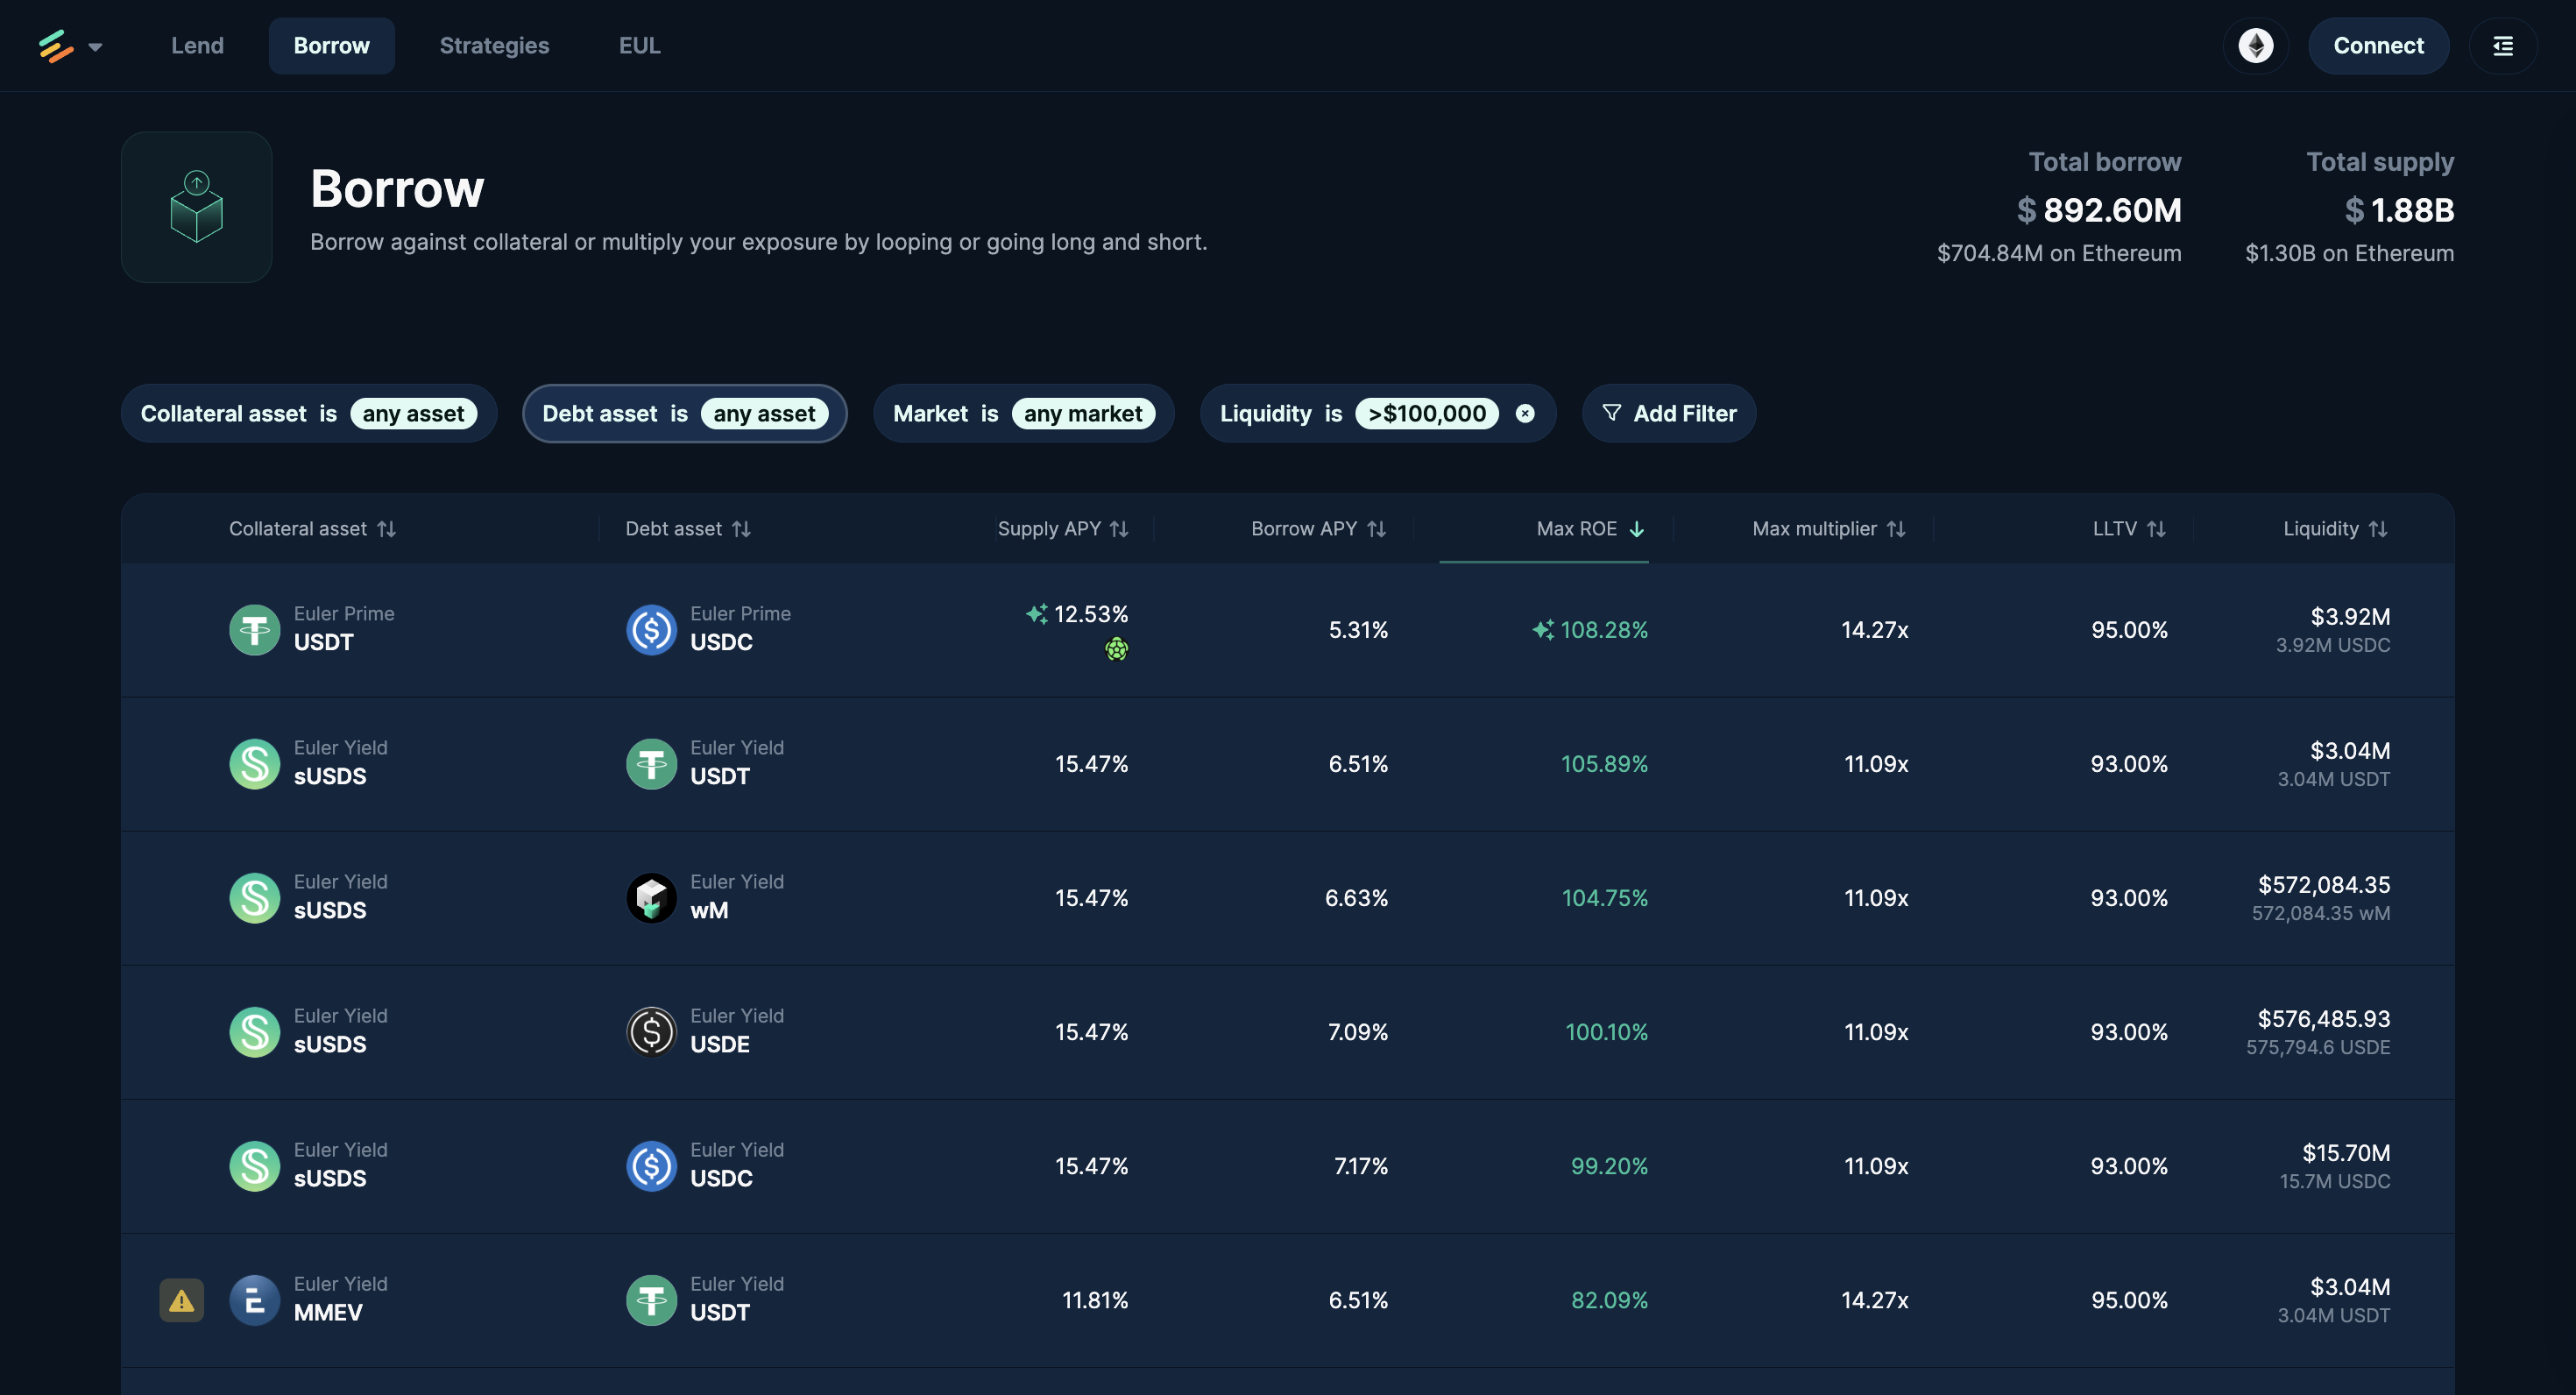The height and width of the screenshot is (1395, 2576).
Task: Click the 105.89% Max ROE value
Action: pos(1603,763)
